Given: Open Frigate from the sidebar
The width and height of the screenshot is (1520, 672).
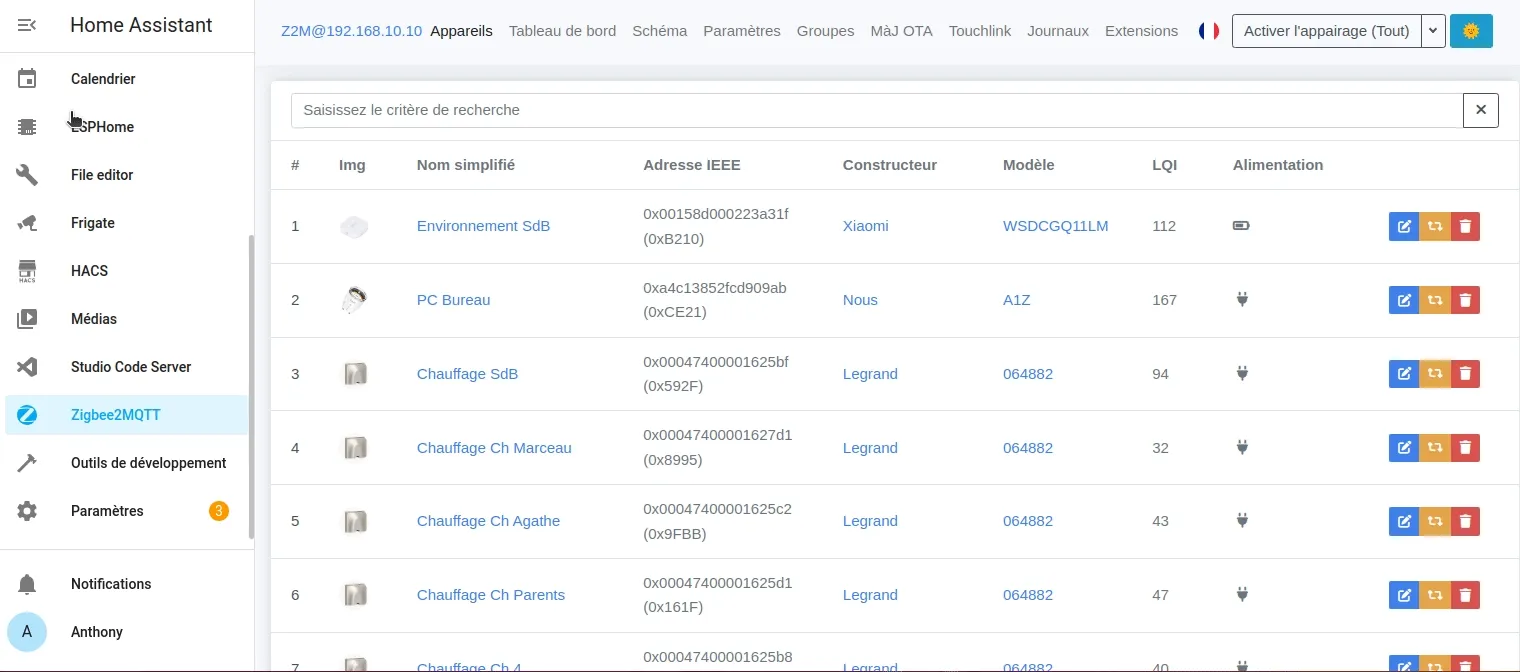Looking at the screenshot, I should pyautogui.click(x=92, y=222).
